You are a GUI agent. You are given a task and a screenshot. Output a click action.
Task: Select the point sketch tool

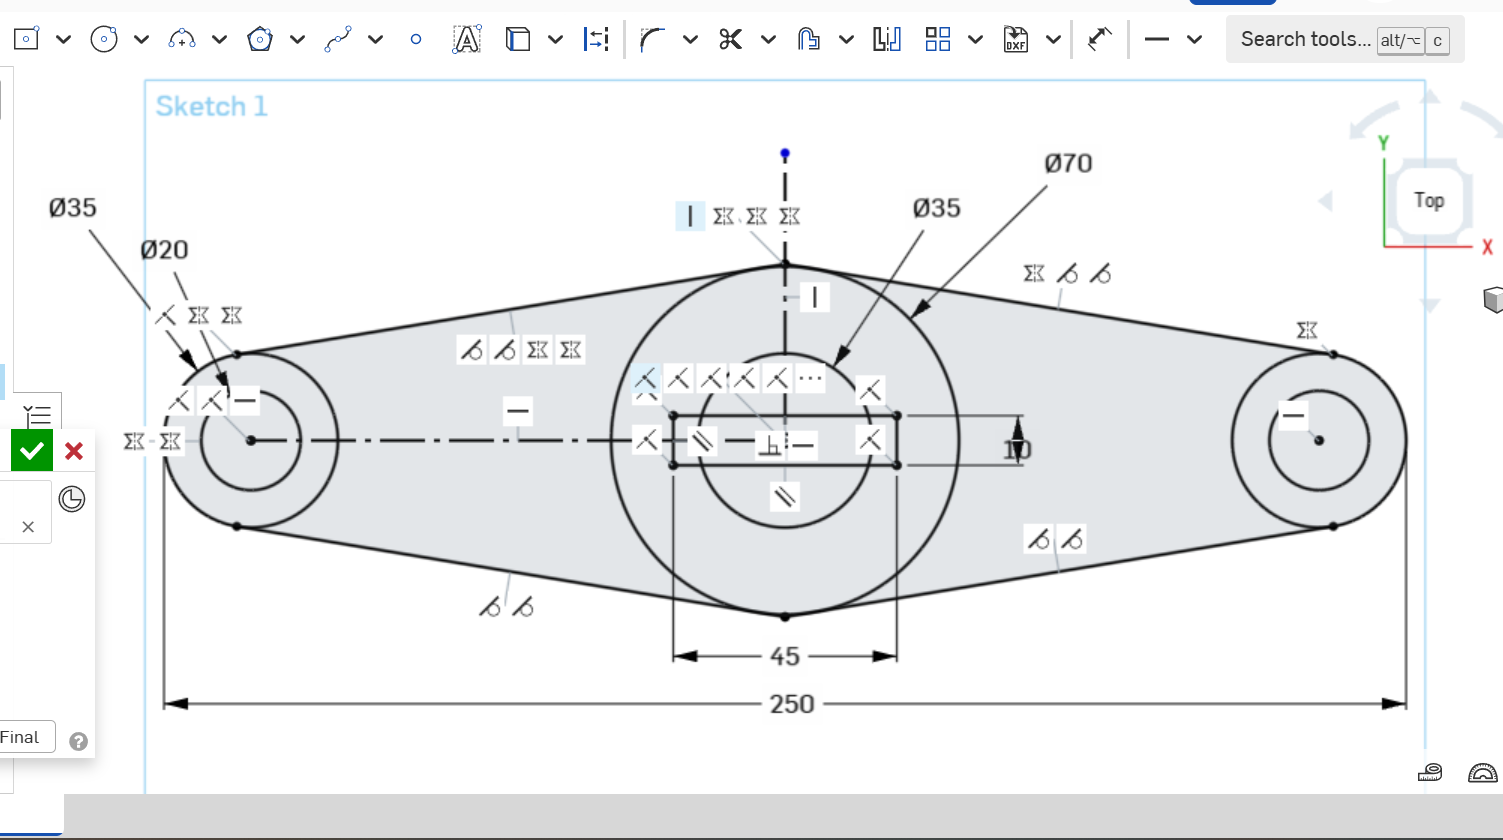416,40
